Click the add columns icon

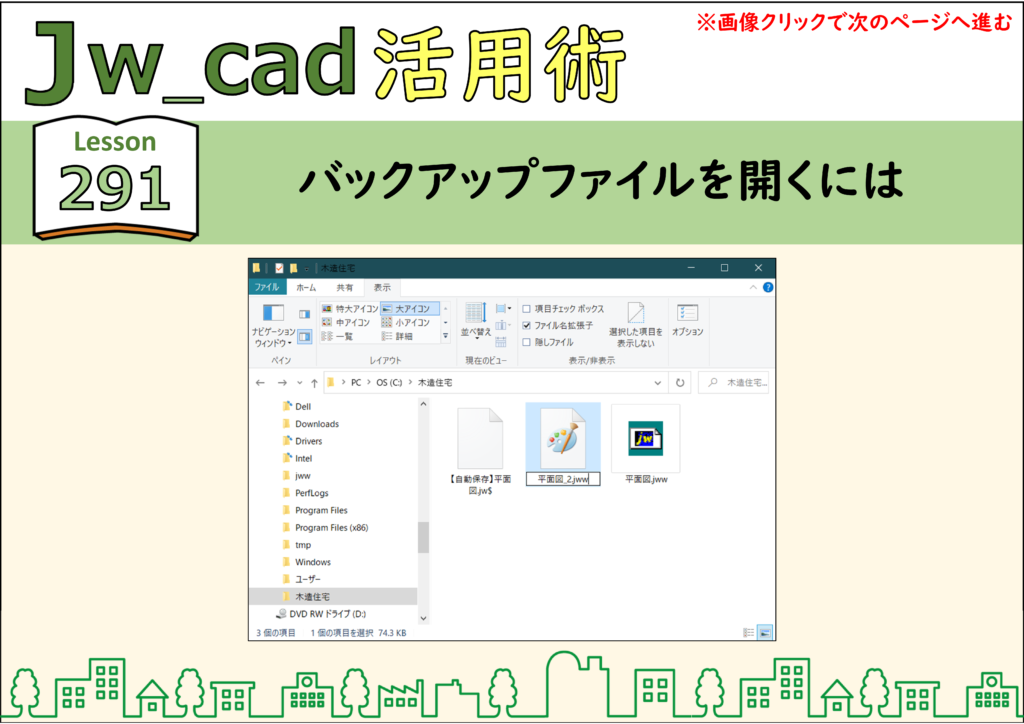point(503,325)
